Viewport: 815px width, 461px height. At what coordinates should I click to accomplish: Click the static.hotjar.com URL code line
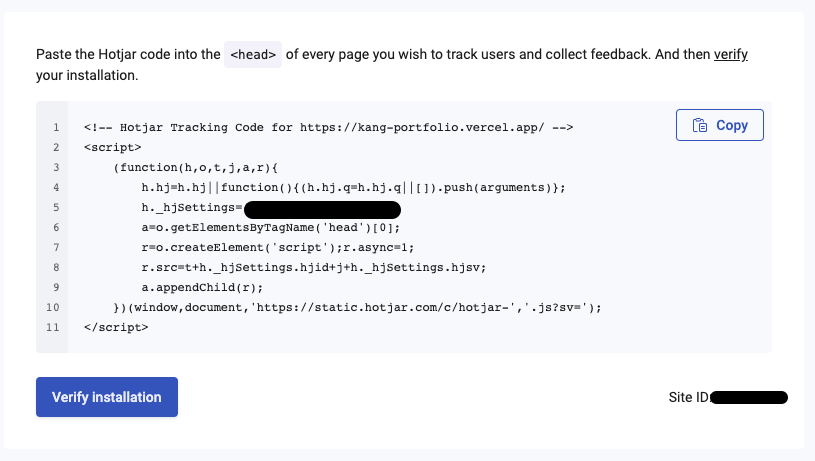click(357, 307)
